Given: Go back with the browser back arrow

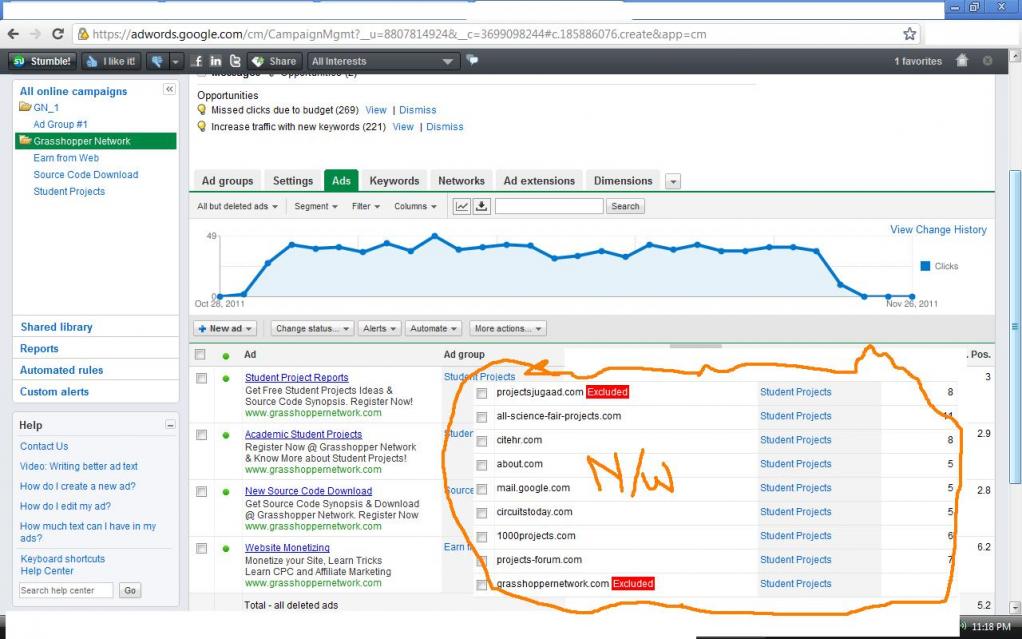Looking at the screenshot, I should (x=13, y=34).
